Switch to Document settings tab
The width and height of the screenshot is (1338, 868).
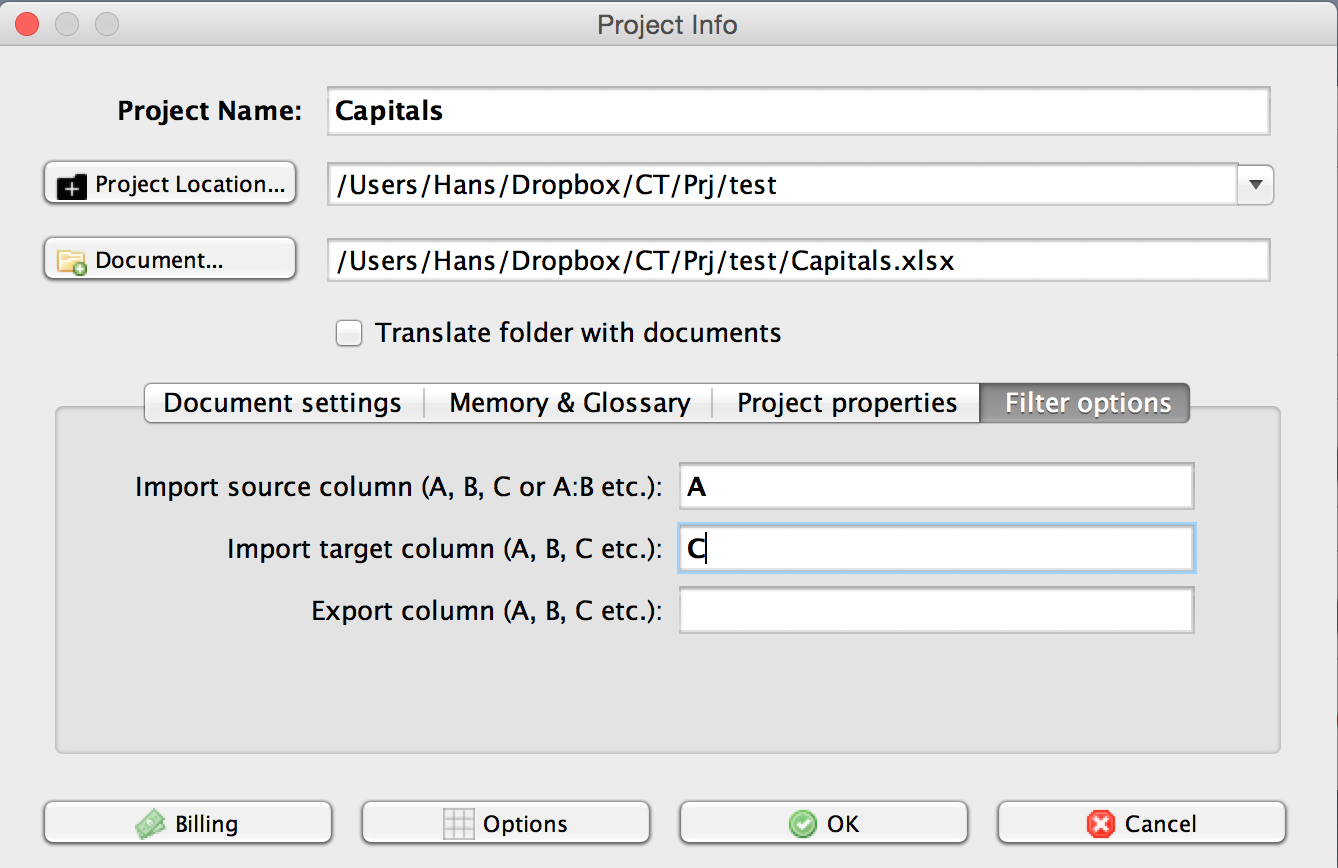pos(283,403)
